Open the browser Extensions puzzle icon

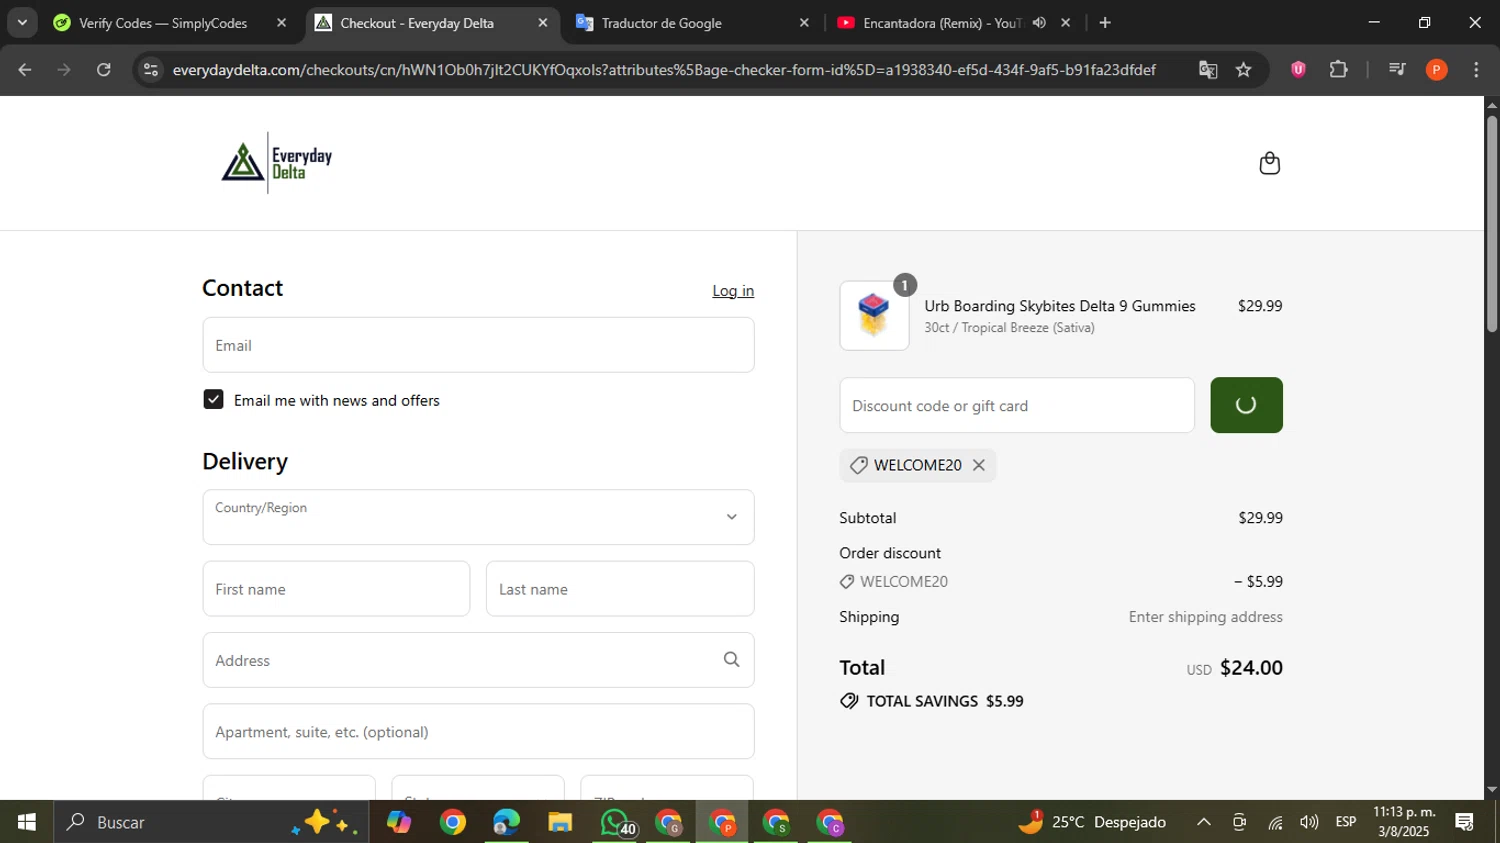(x=1338, y=69)
